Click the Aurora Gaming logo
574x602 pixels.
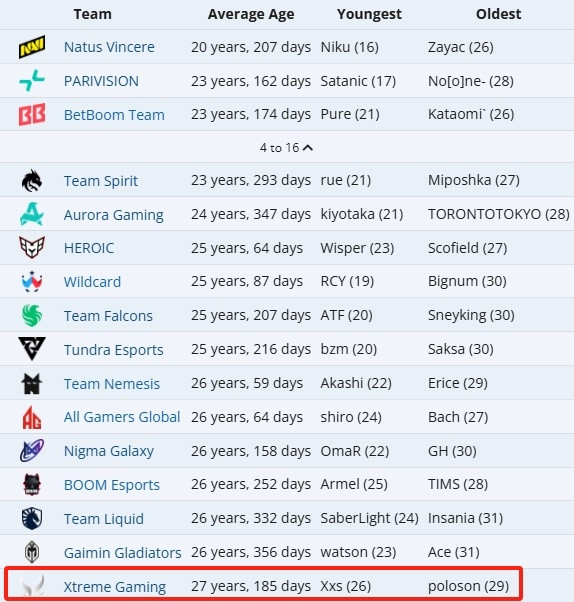coord(32,214)
